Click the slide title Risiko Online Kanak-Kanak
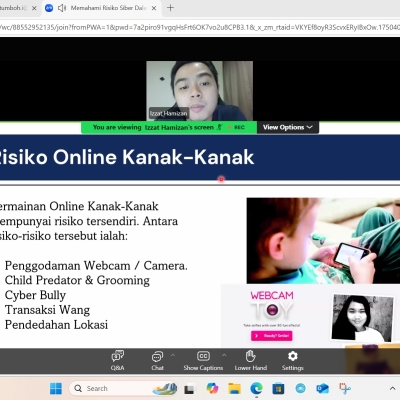 127,157
